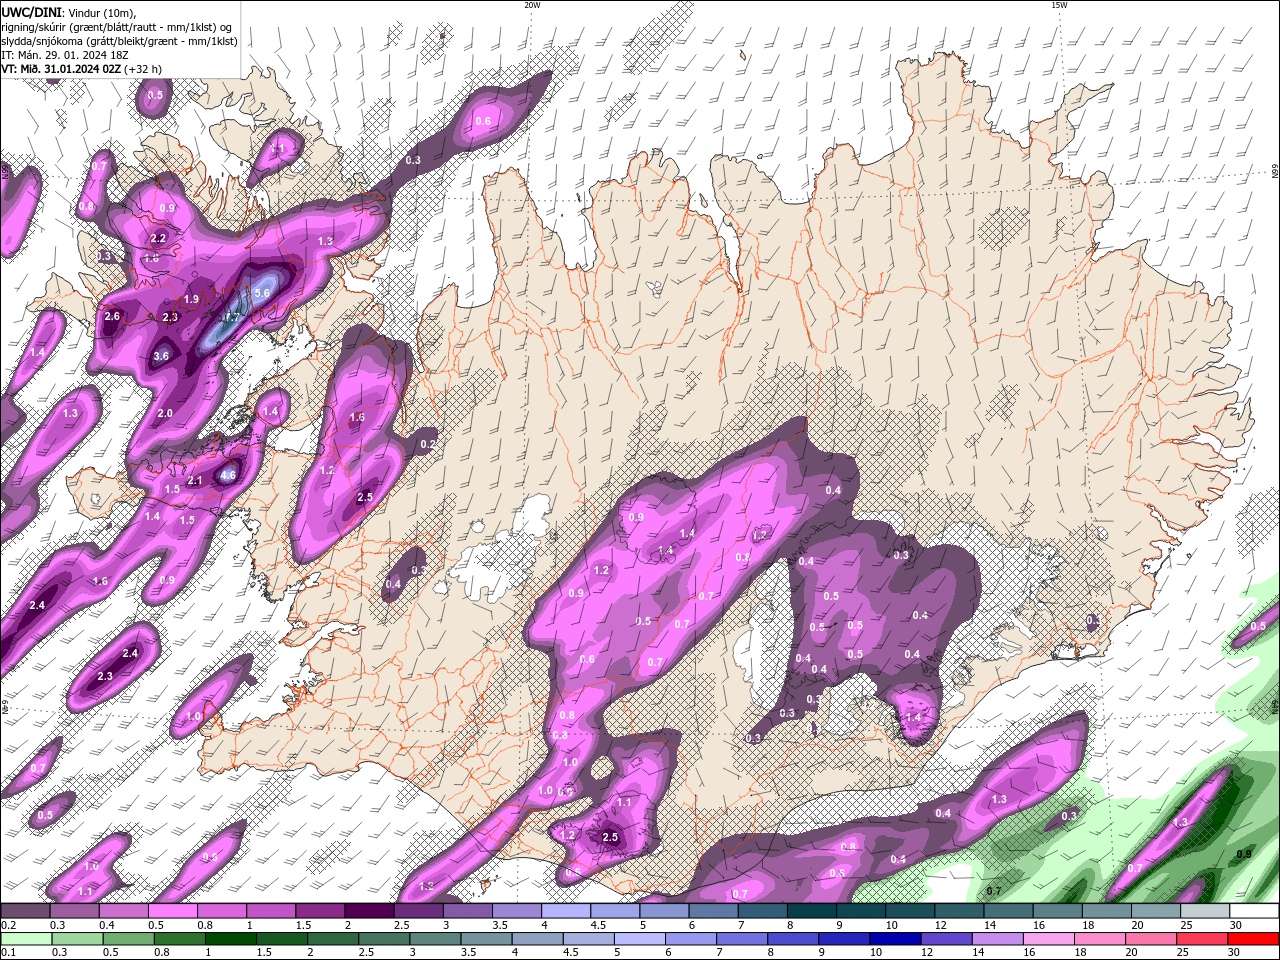Select initial time 'IT: Mán. 29. 01. 2024 18Z'
The image size is (1280, 960).
coord(65,55)
